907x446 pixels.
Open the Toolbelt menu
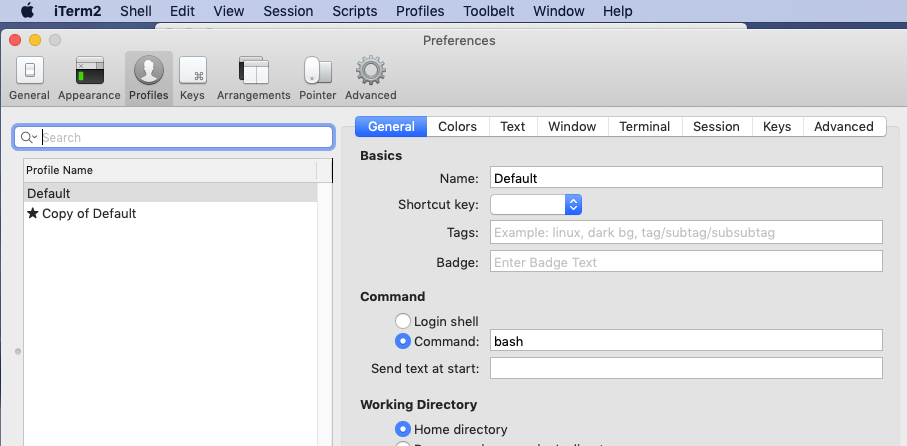click(489, 11)
